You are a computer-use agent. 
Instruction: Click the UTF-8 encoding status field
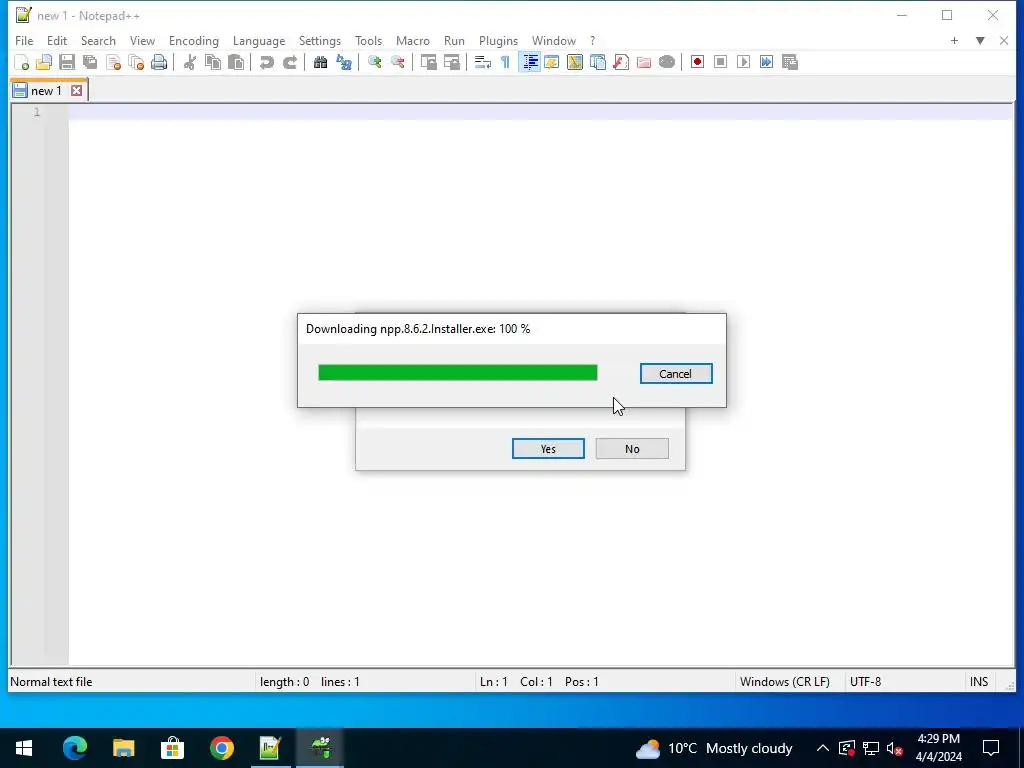click(865, 682)
